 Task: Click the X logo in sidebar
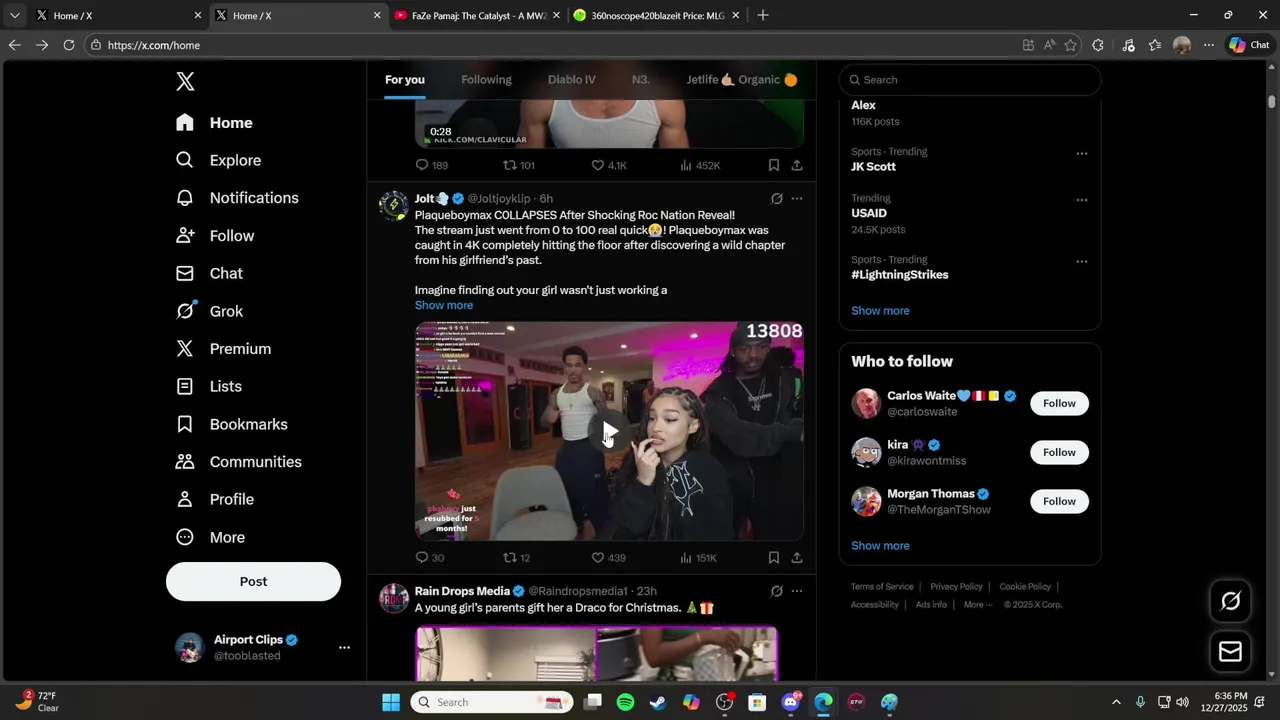click(185, 82)
